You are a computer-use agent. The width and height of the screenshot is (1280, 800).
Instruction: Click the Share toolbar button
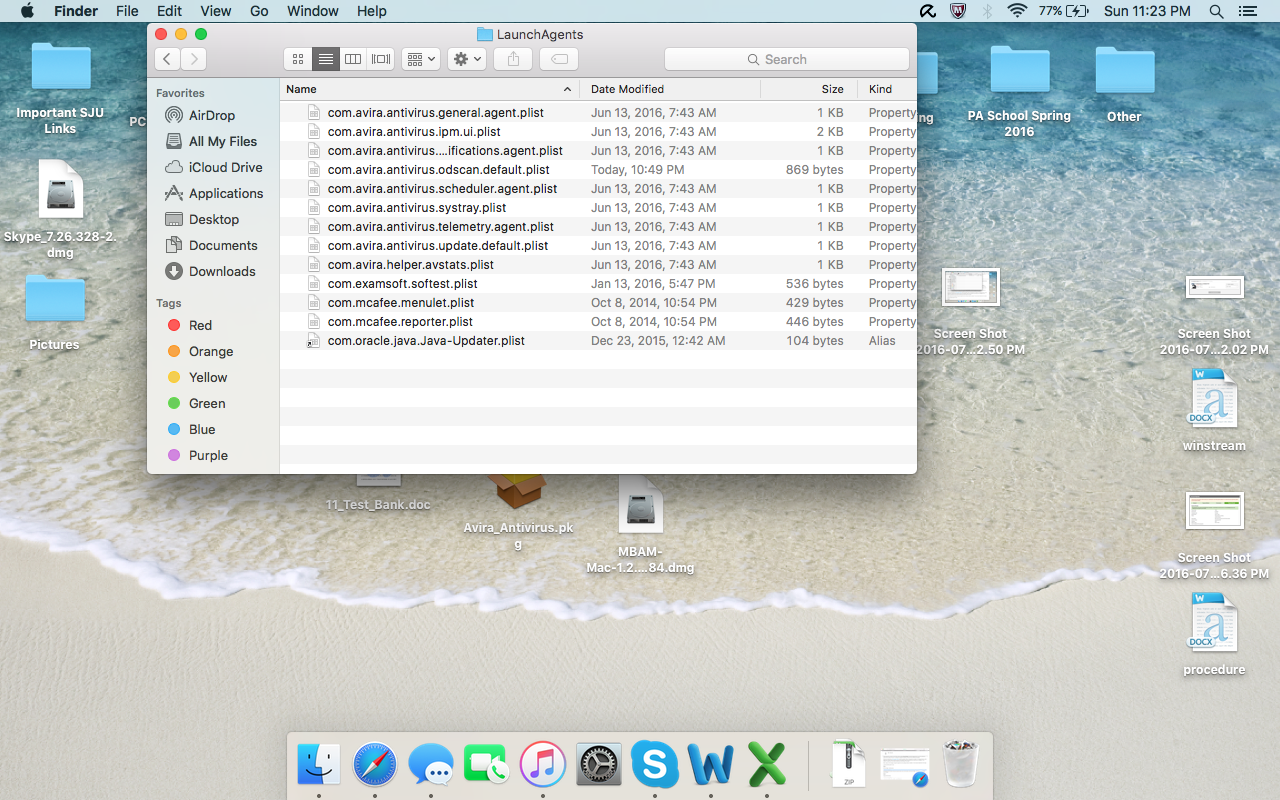[x=513, y=59]
